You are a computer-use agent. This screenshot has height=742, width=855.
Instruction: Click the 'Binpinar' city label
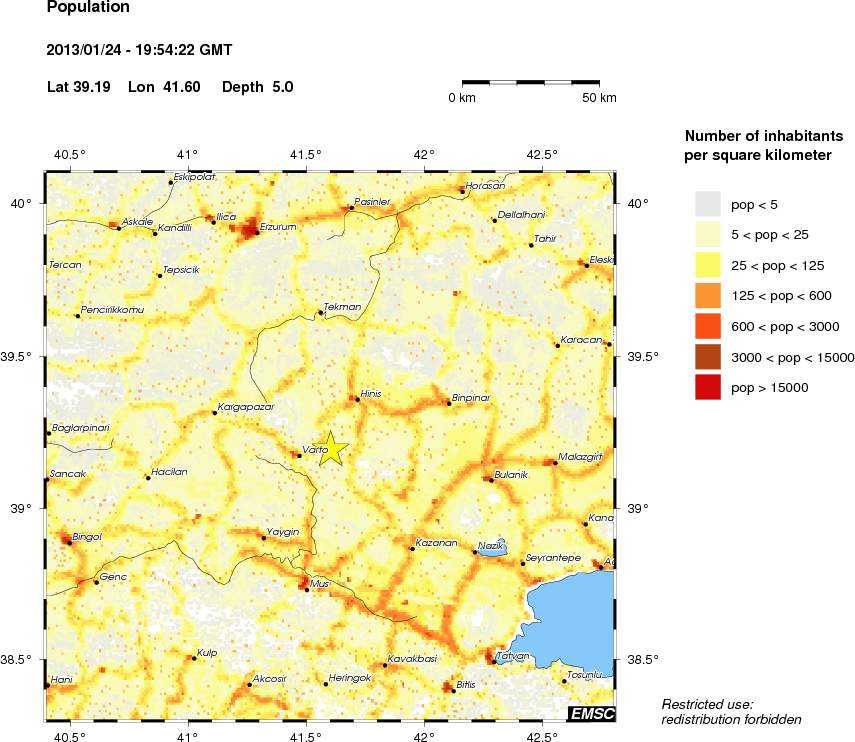[x=472, y=397]
